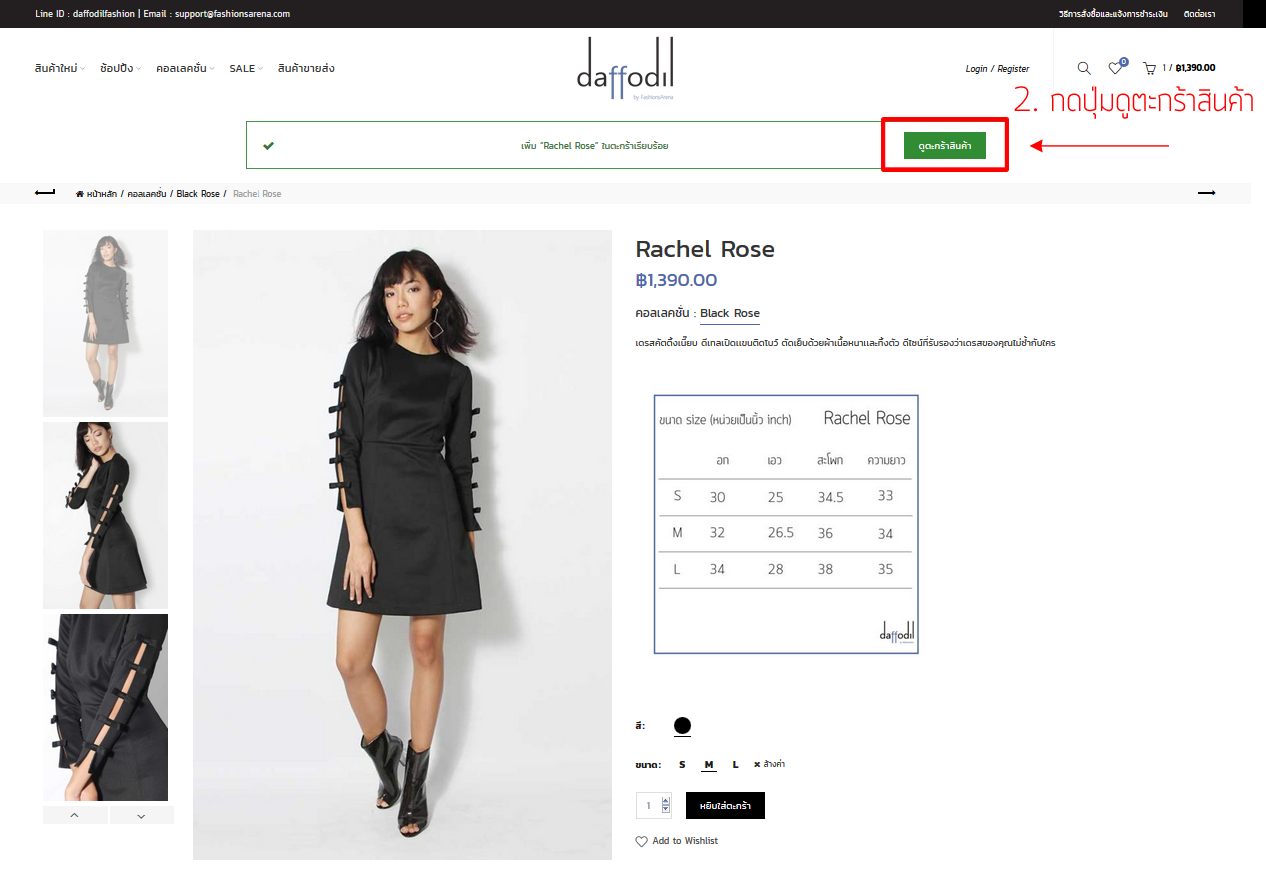The height and width of the screenshot is (874, 1266).
Task: Open the shopping cart icon in header
Action: [x=1150, y=68]
